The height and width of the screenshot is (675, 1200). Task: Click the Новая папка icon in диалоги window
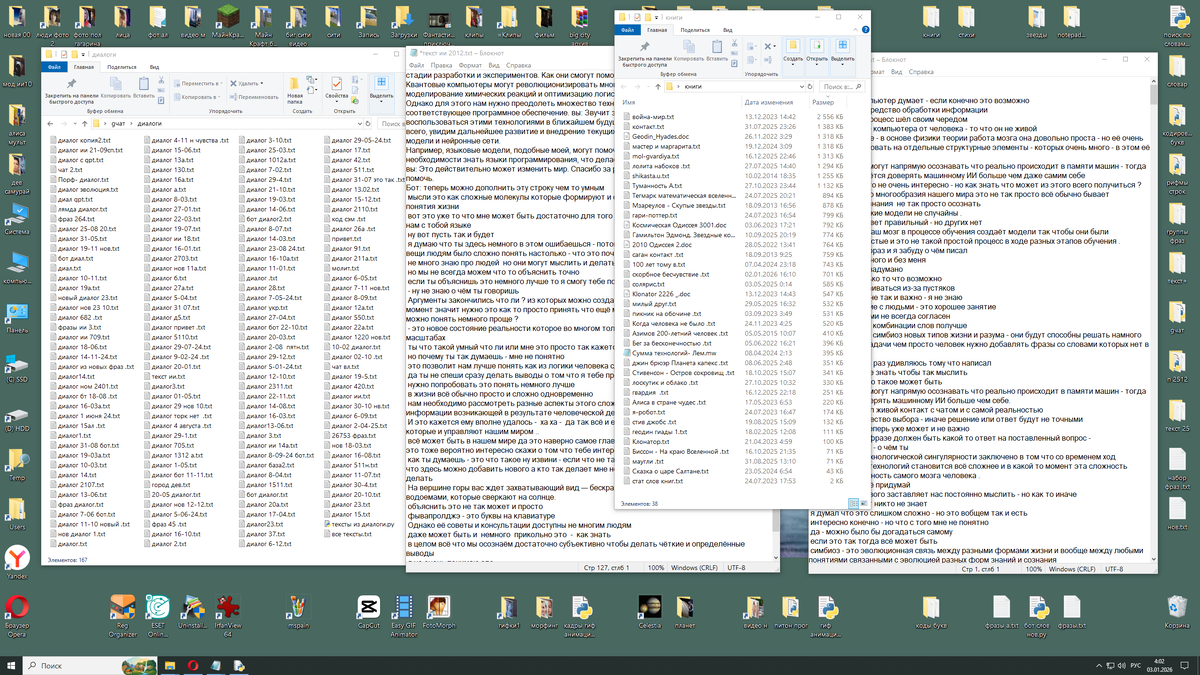tap(295, 84)
